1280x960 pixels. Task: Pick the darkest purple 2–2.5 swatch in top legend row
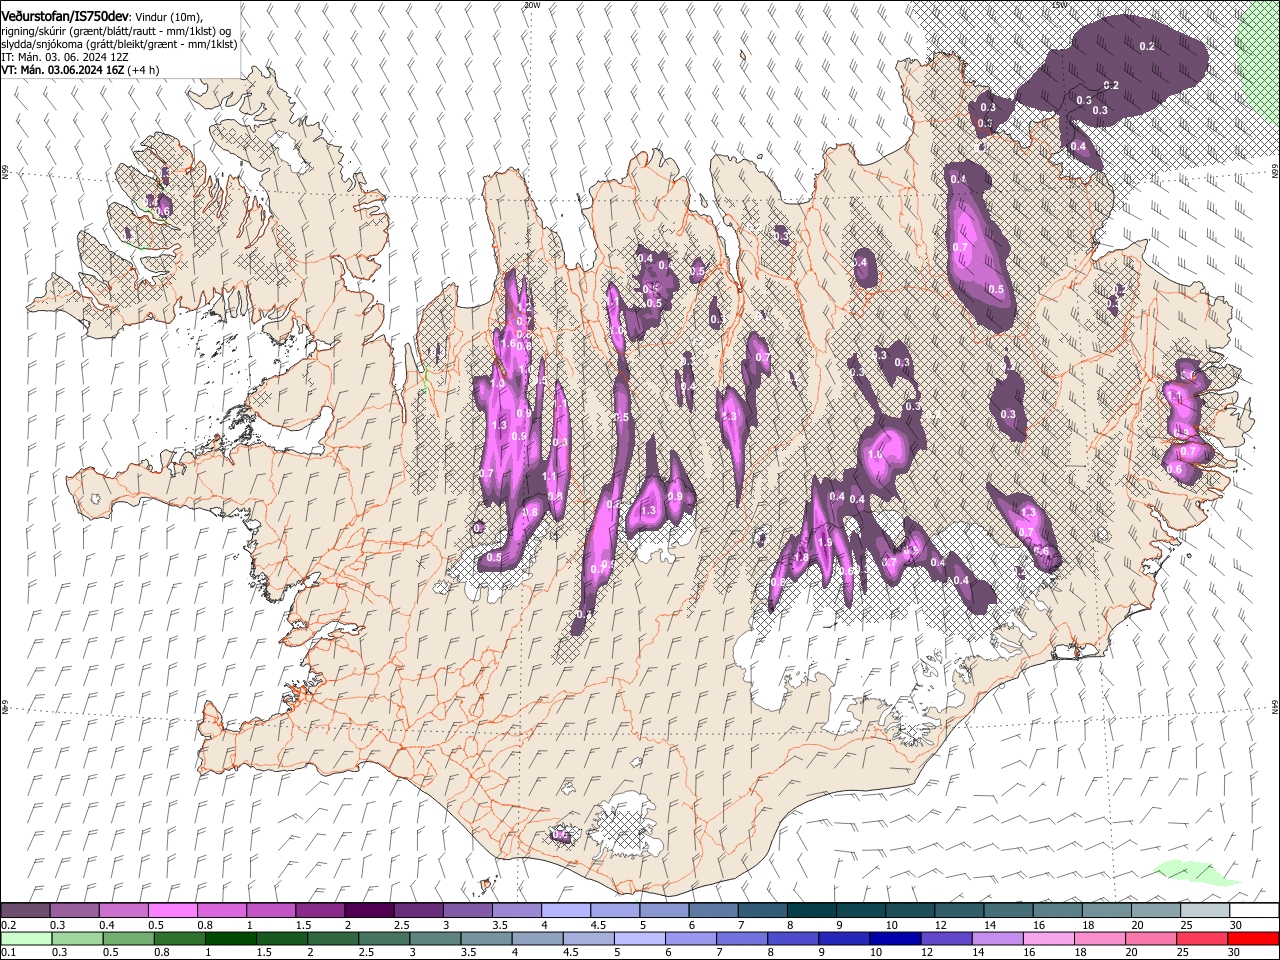(369, 911)
